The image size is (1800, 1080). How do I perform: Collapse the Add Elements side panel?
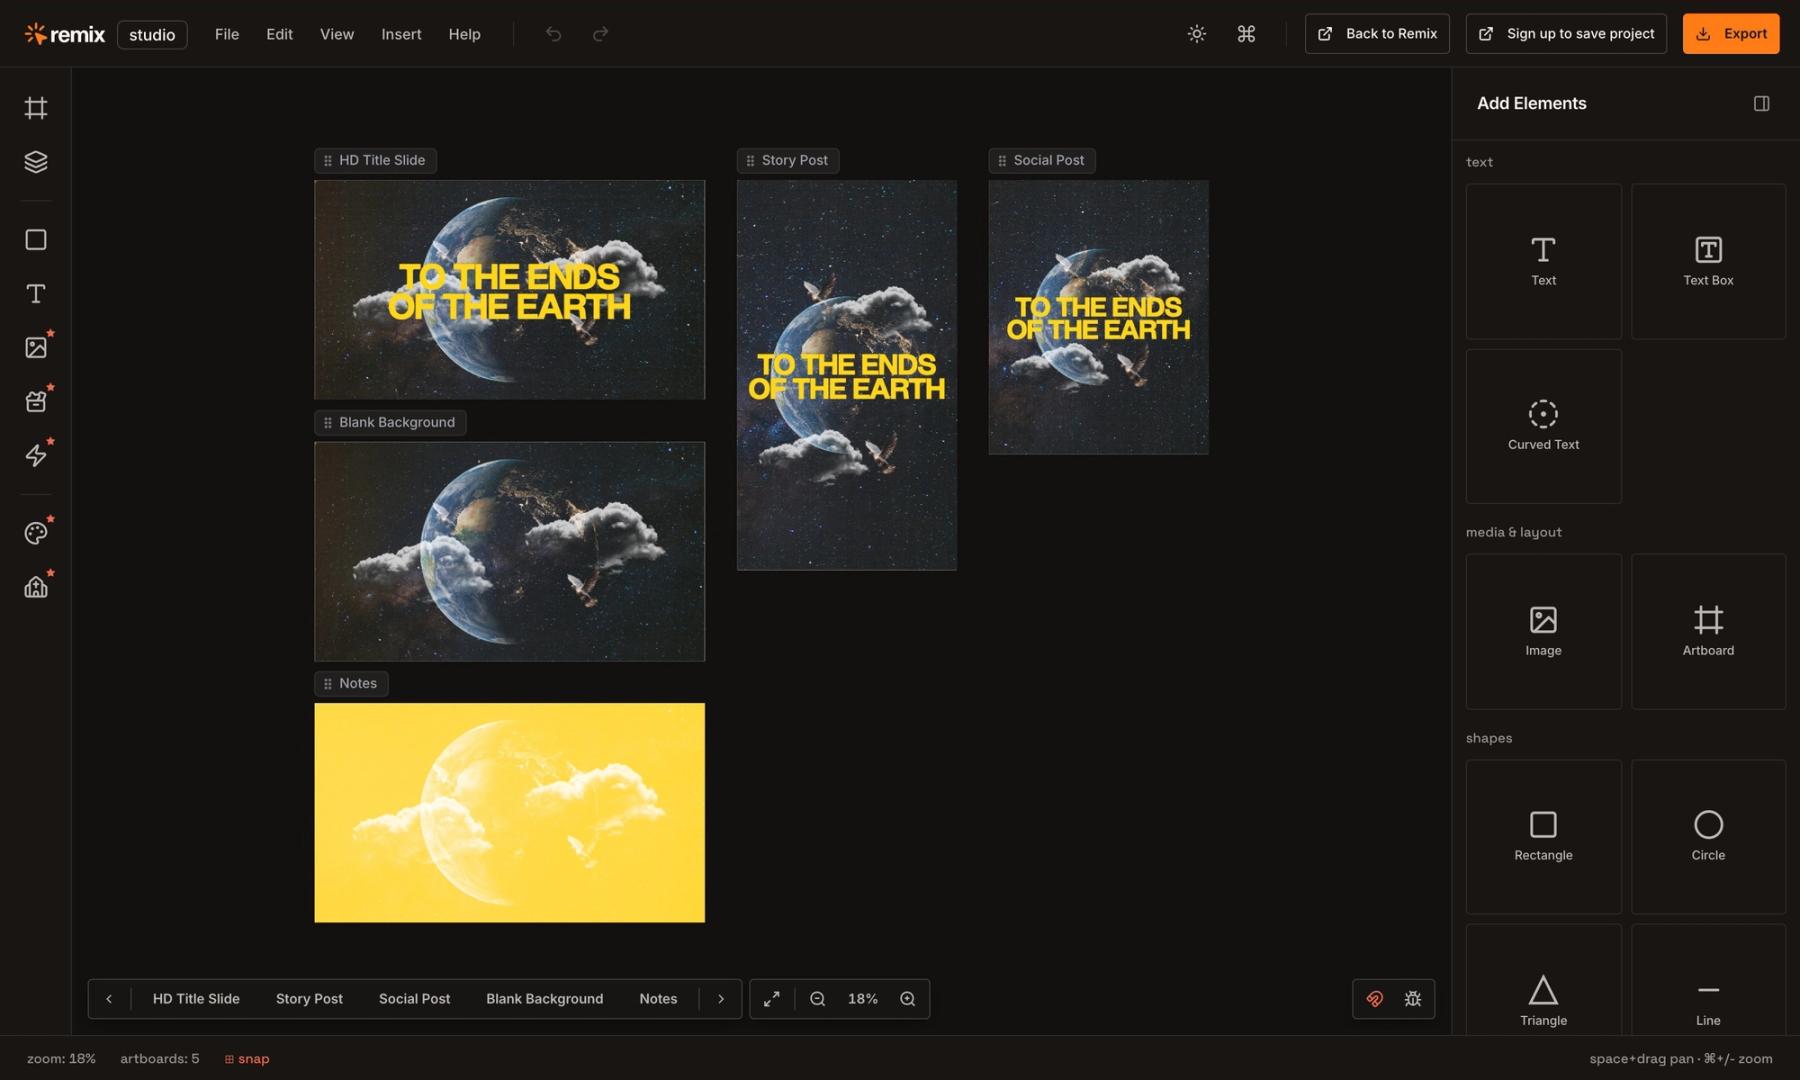pyautogui.click(x=1762, y=104)
